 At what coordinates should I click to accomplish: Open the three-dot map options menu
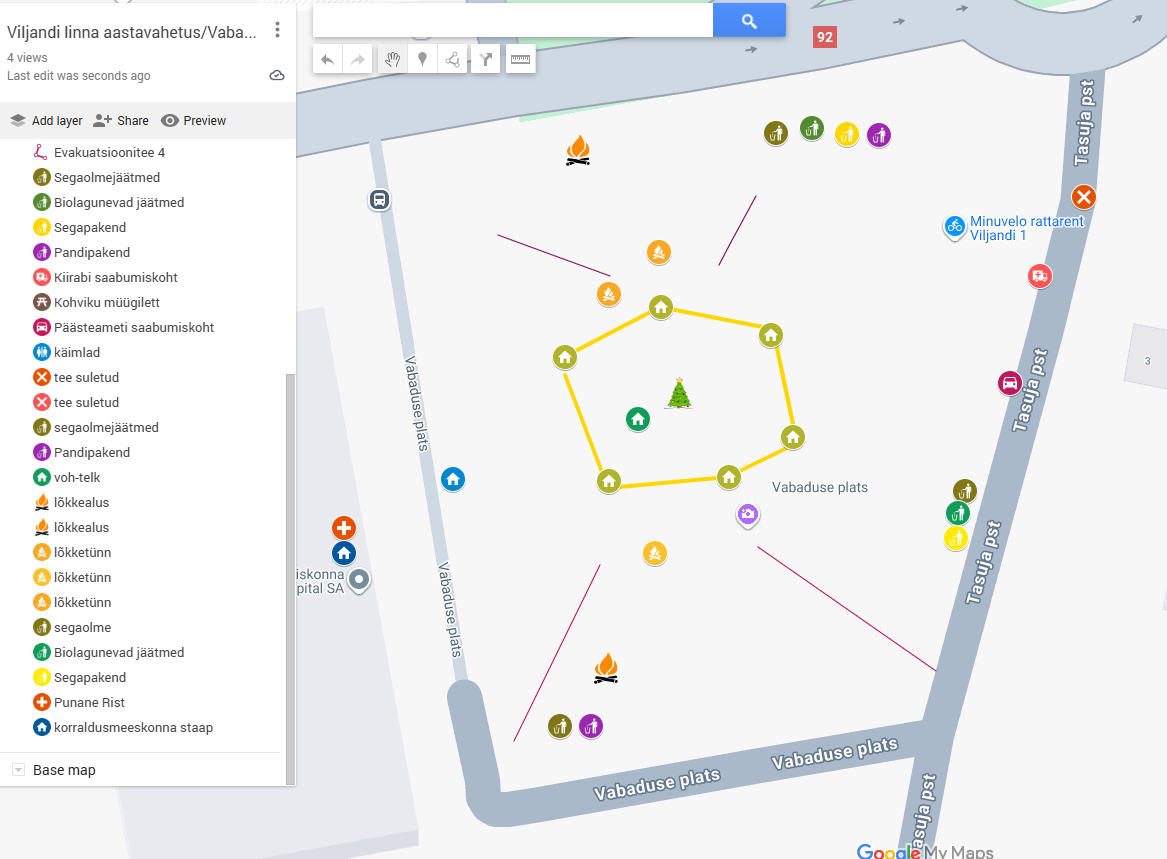pos(277,31)
